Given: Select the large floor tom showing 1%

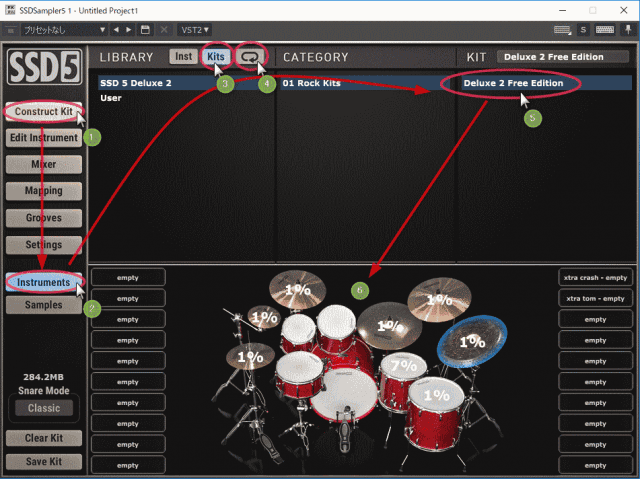Looking at the screenshot, I should point(435,412).
